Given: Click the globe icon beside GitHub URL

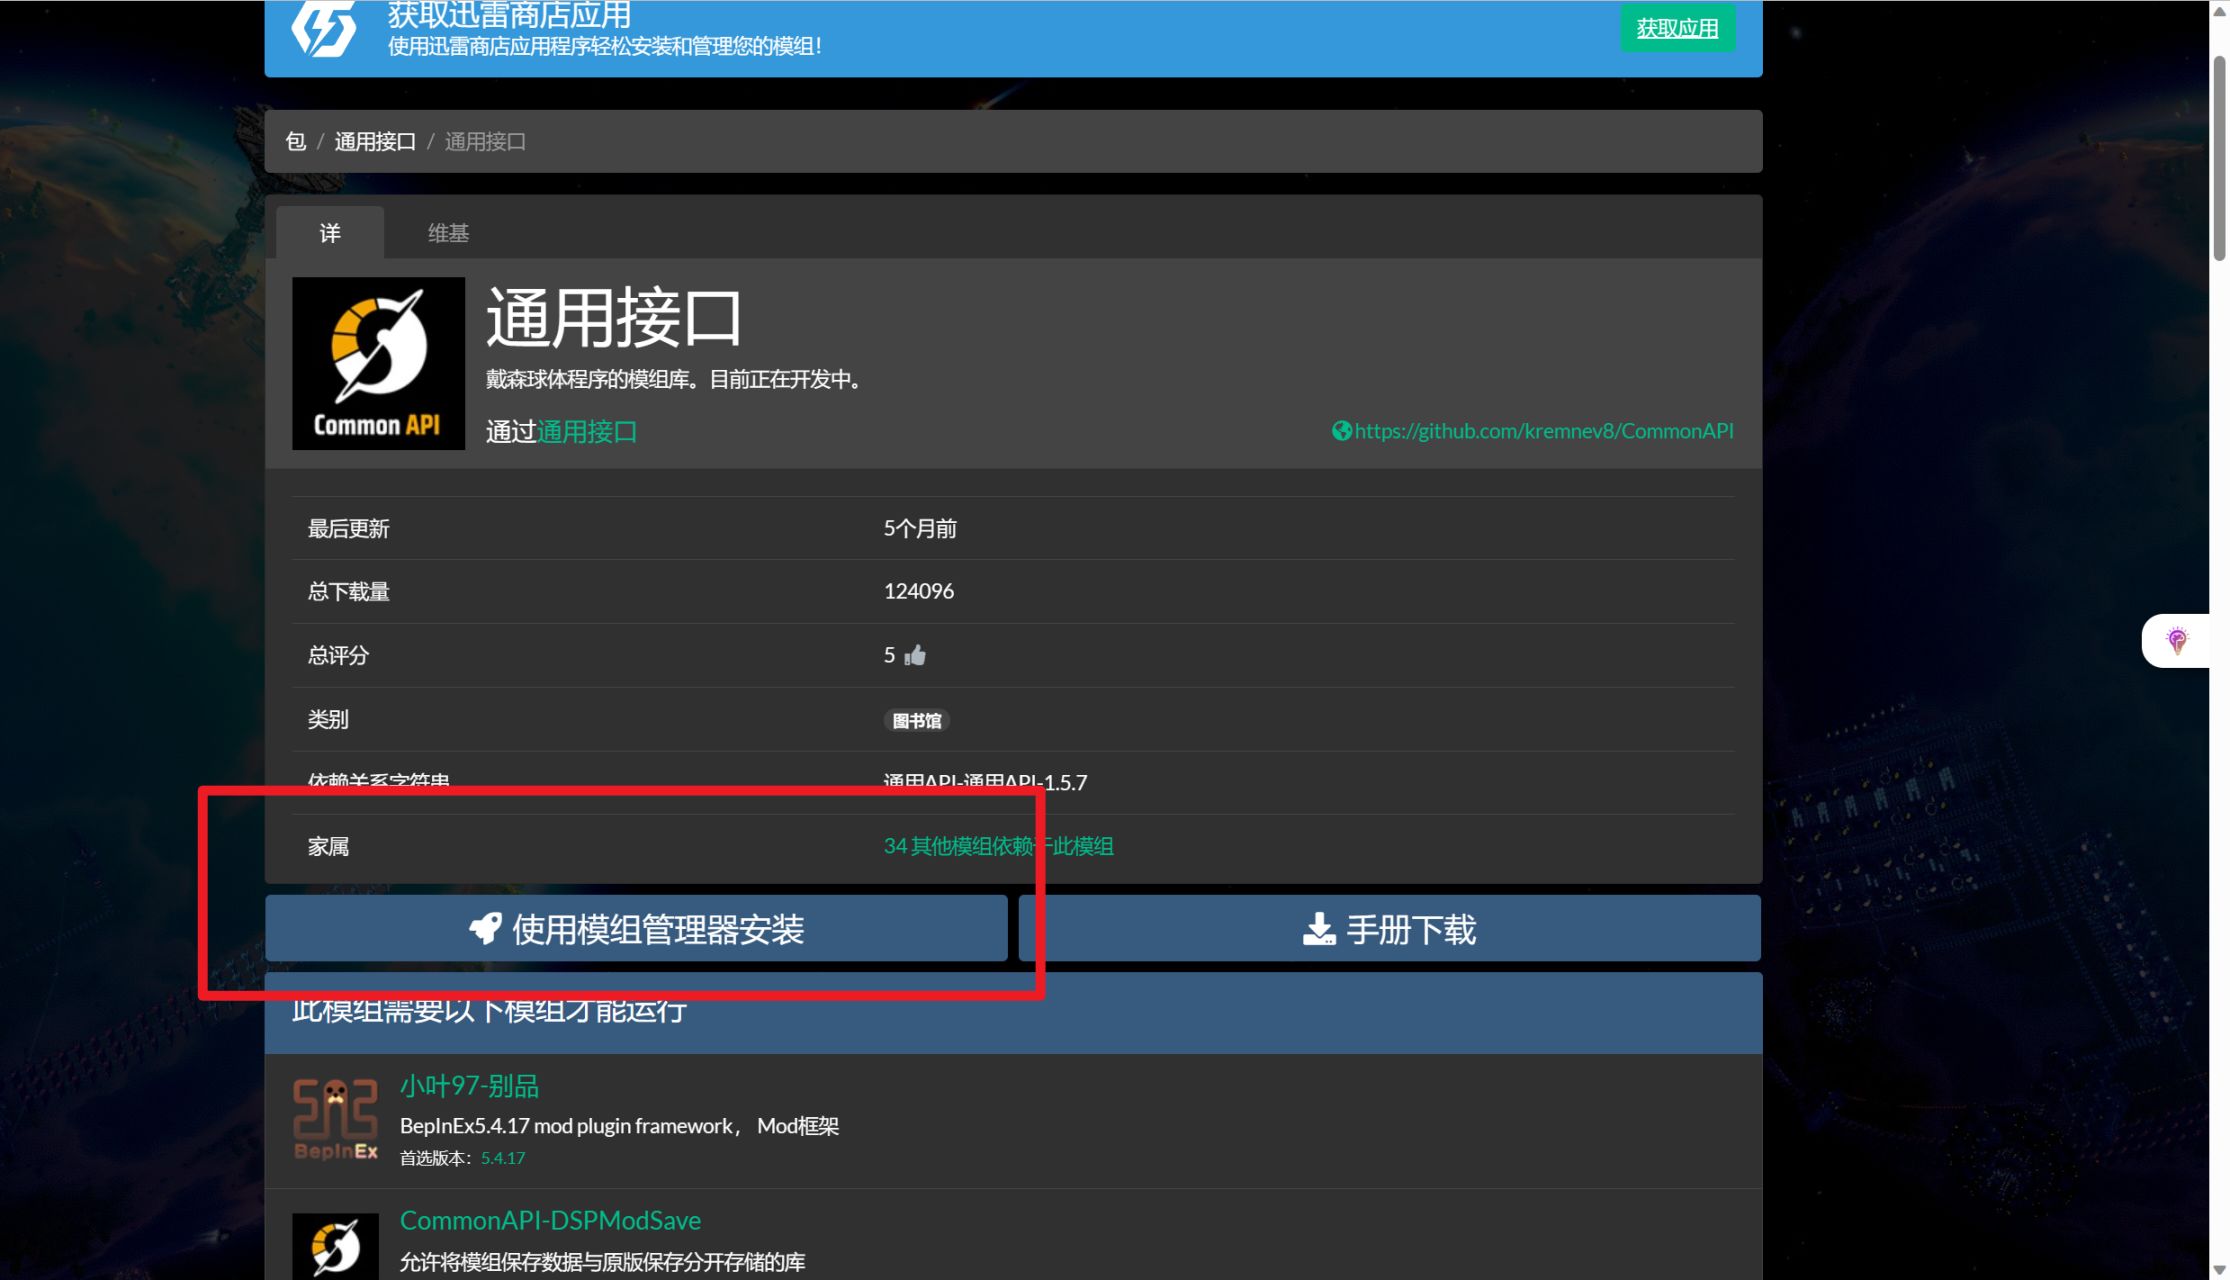Looking at the screenshot, I should [1341, 431].
